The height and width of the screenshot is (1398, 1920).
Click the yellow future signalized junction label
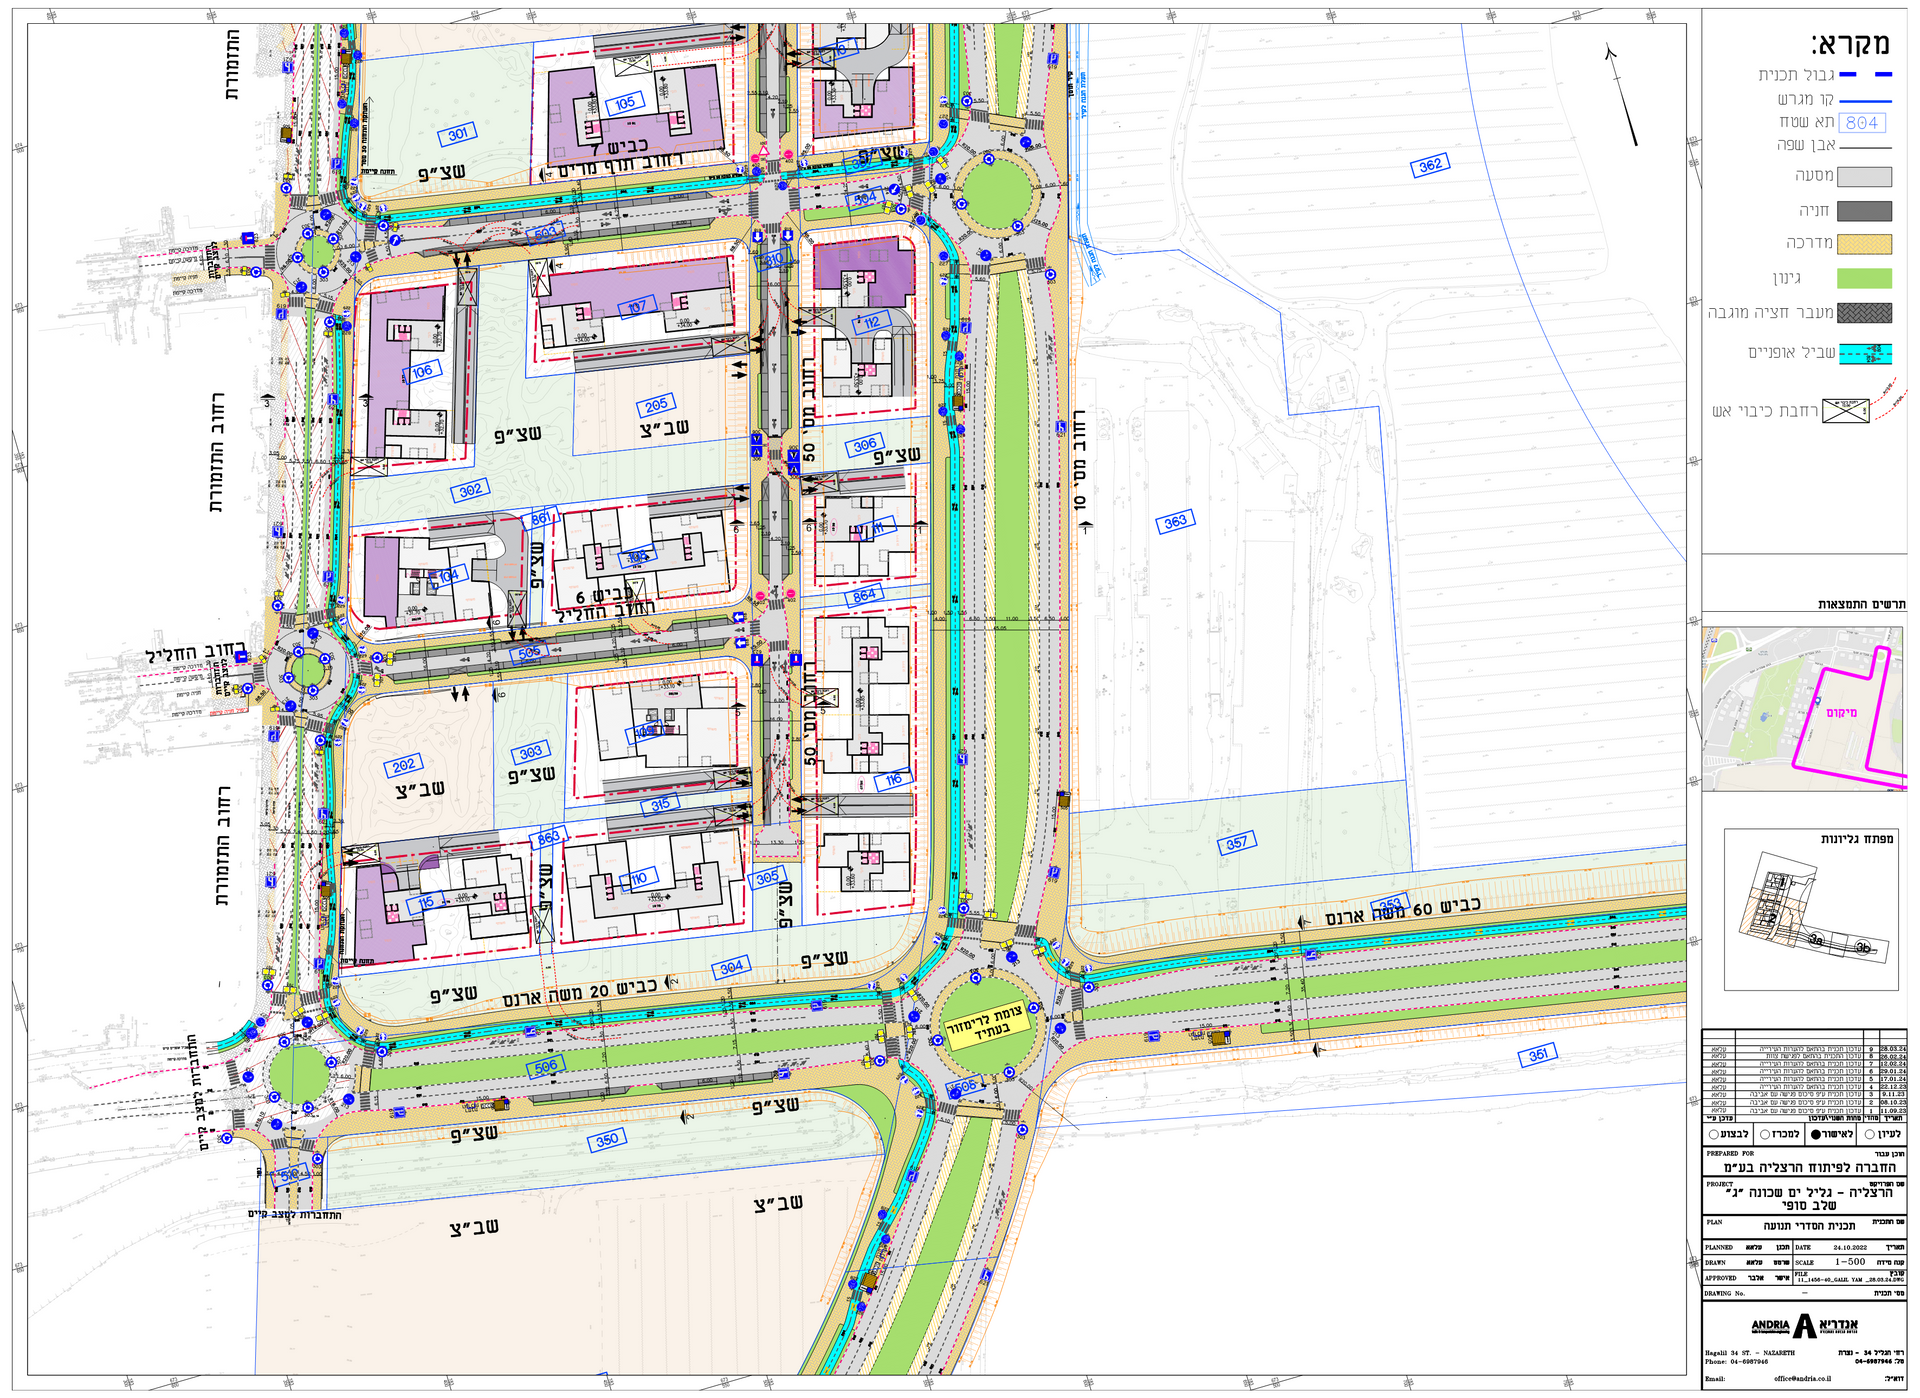click(x=987, y=1024)
